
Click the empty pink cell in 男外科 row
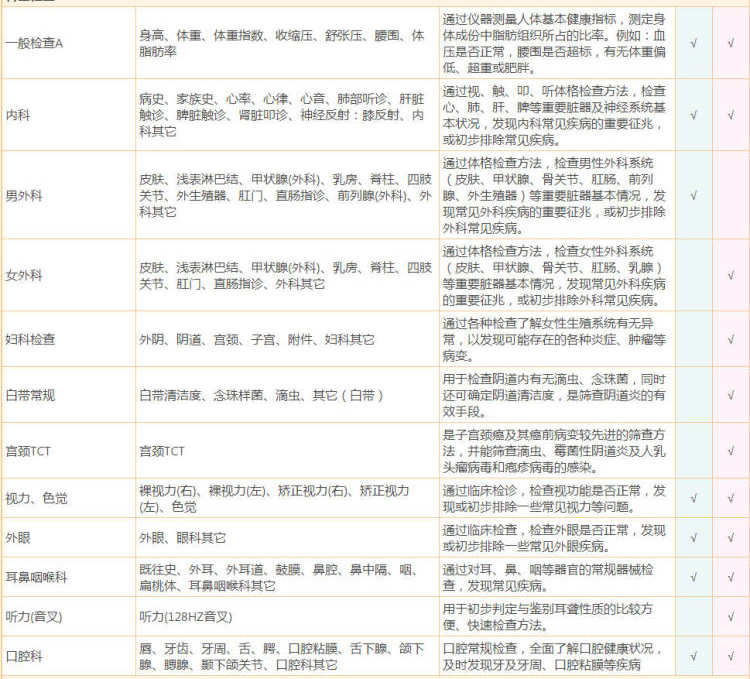[730, 195]
